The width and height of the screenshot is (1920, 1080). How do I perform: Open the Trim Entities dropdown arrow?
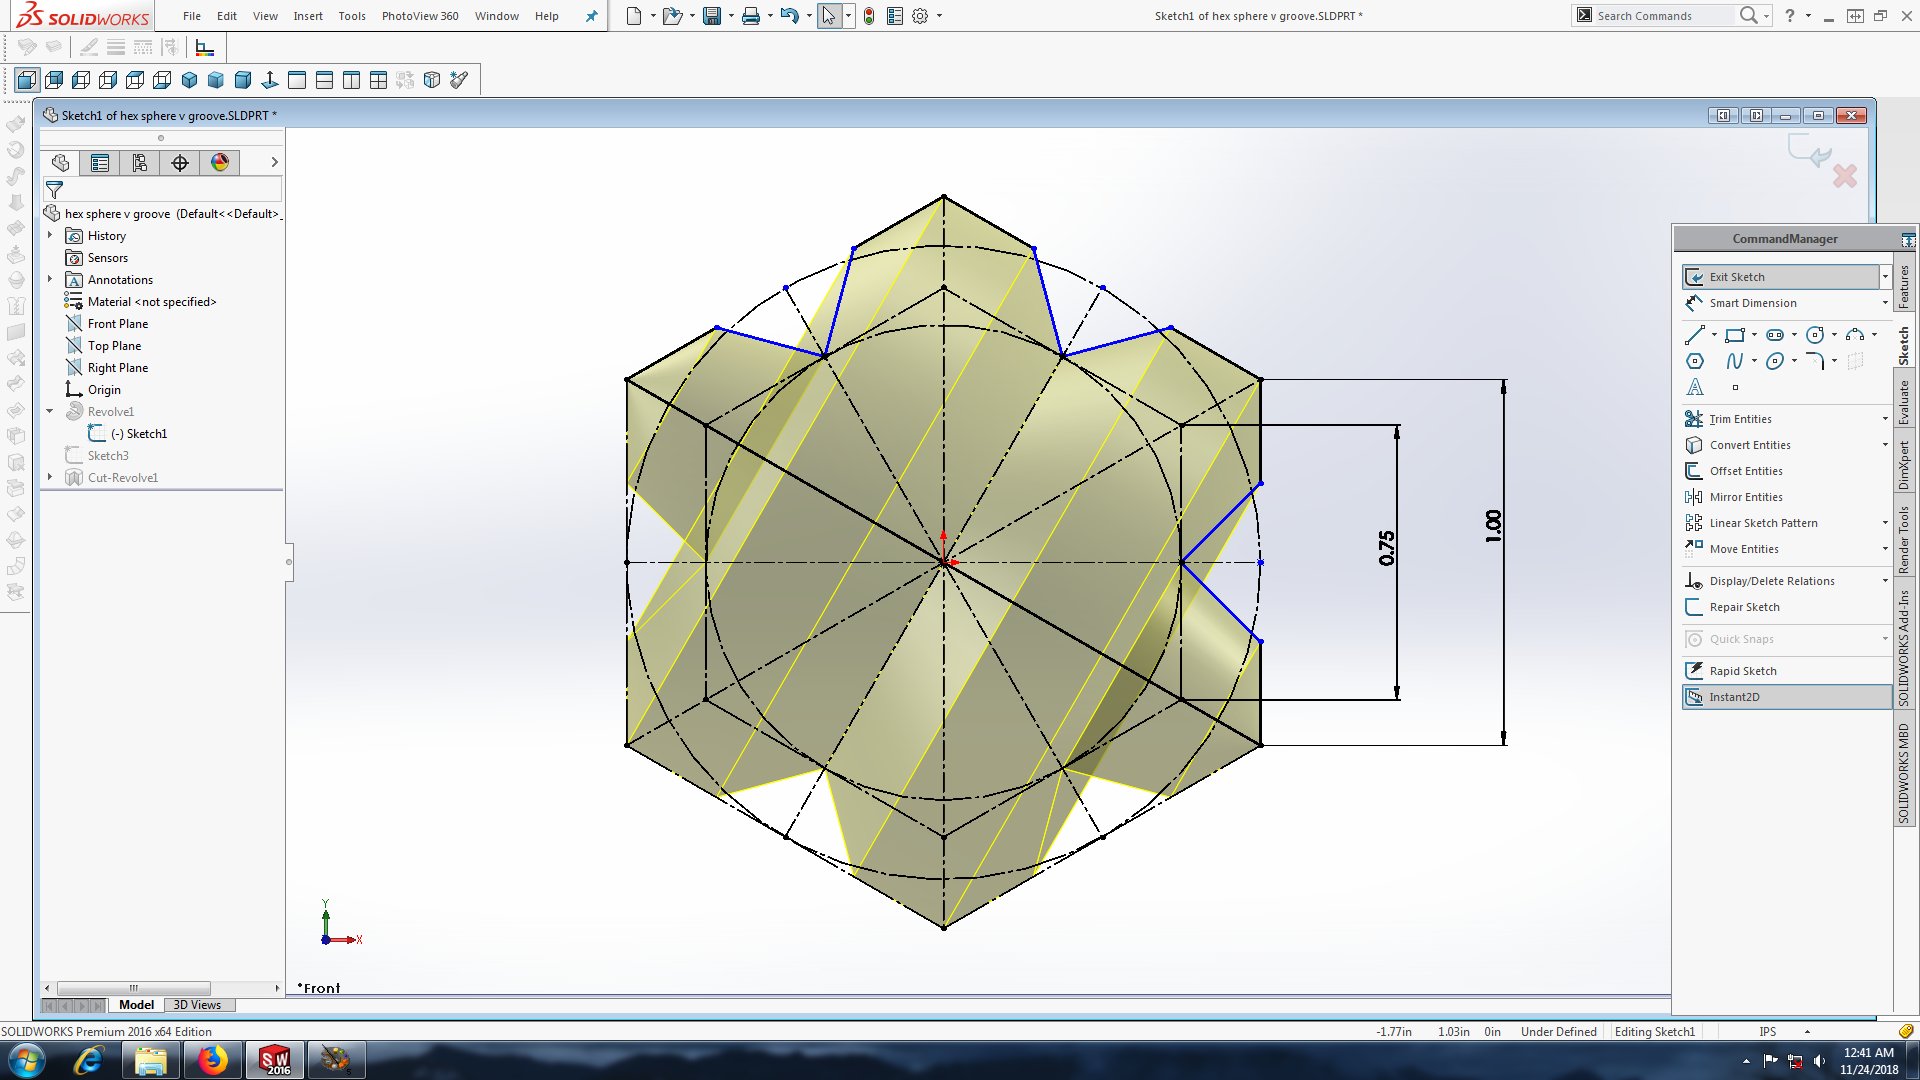click(x=1885, y=419)
